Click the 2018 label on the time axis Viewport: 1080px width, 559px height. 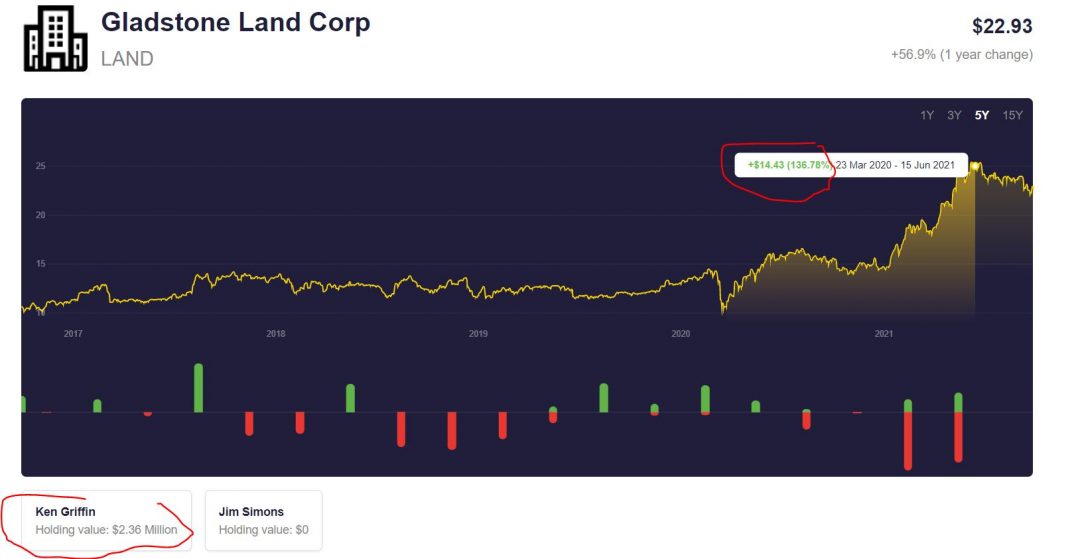coord(275,334)
